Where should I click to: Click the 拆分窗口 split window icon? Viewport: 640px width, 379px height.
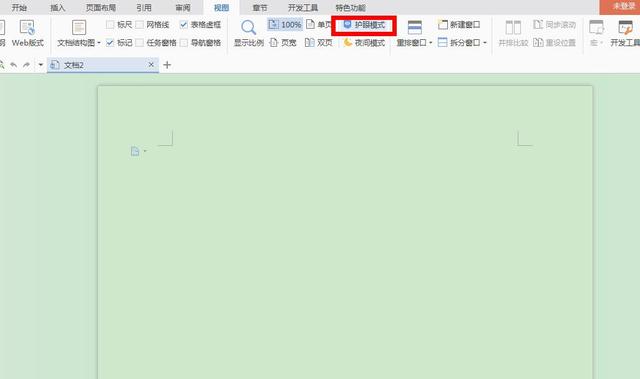[442, 42]
